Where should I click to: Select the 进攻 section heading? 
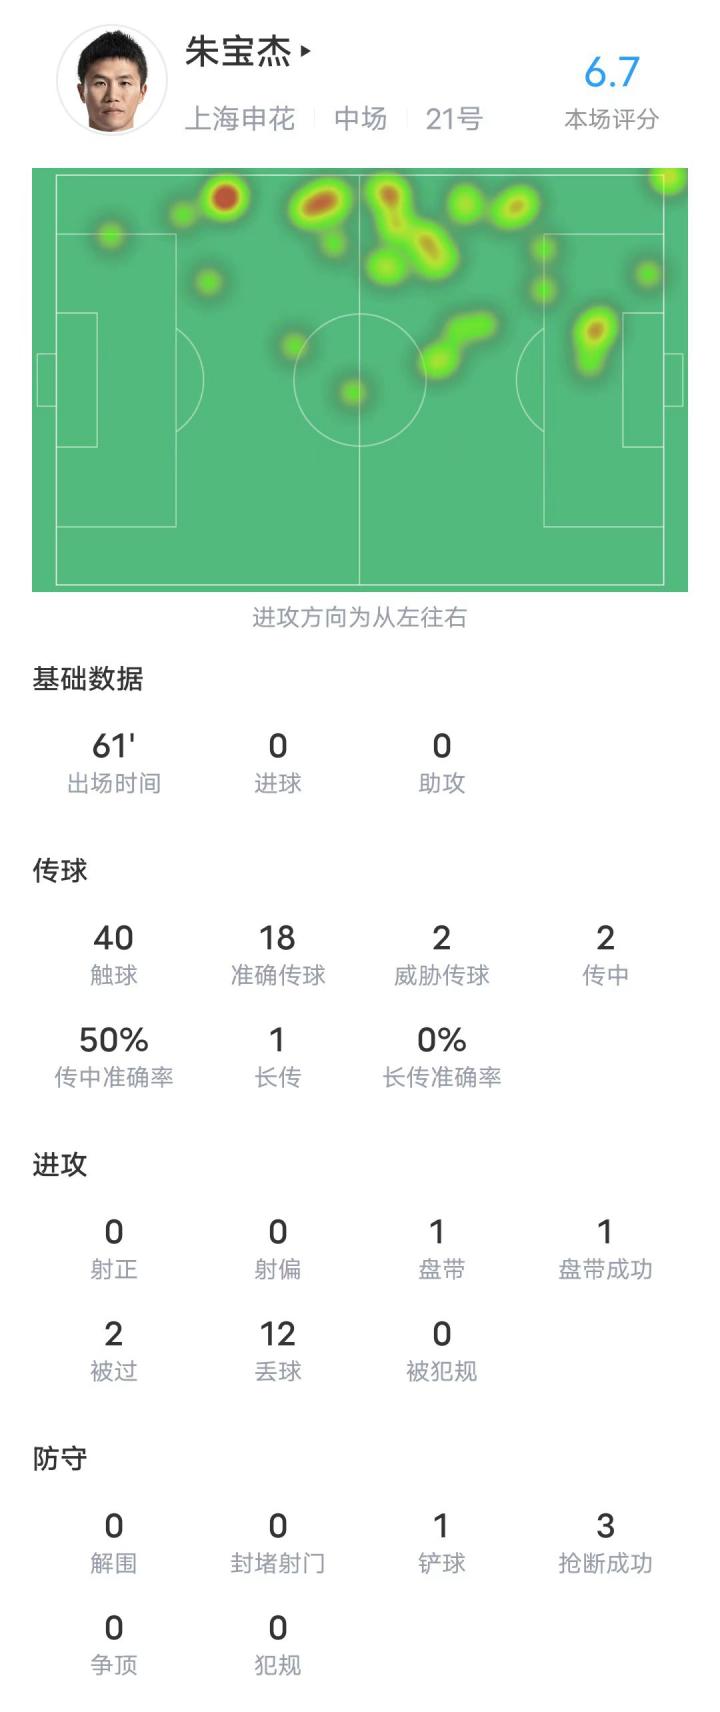[x=60, y=1165]
